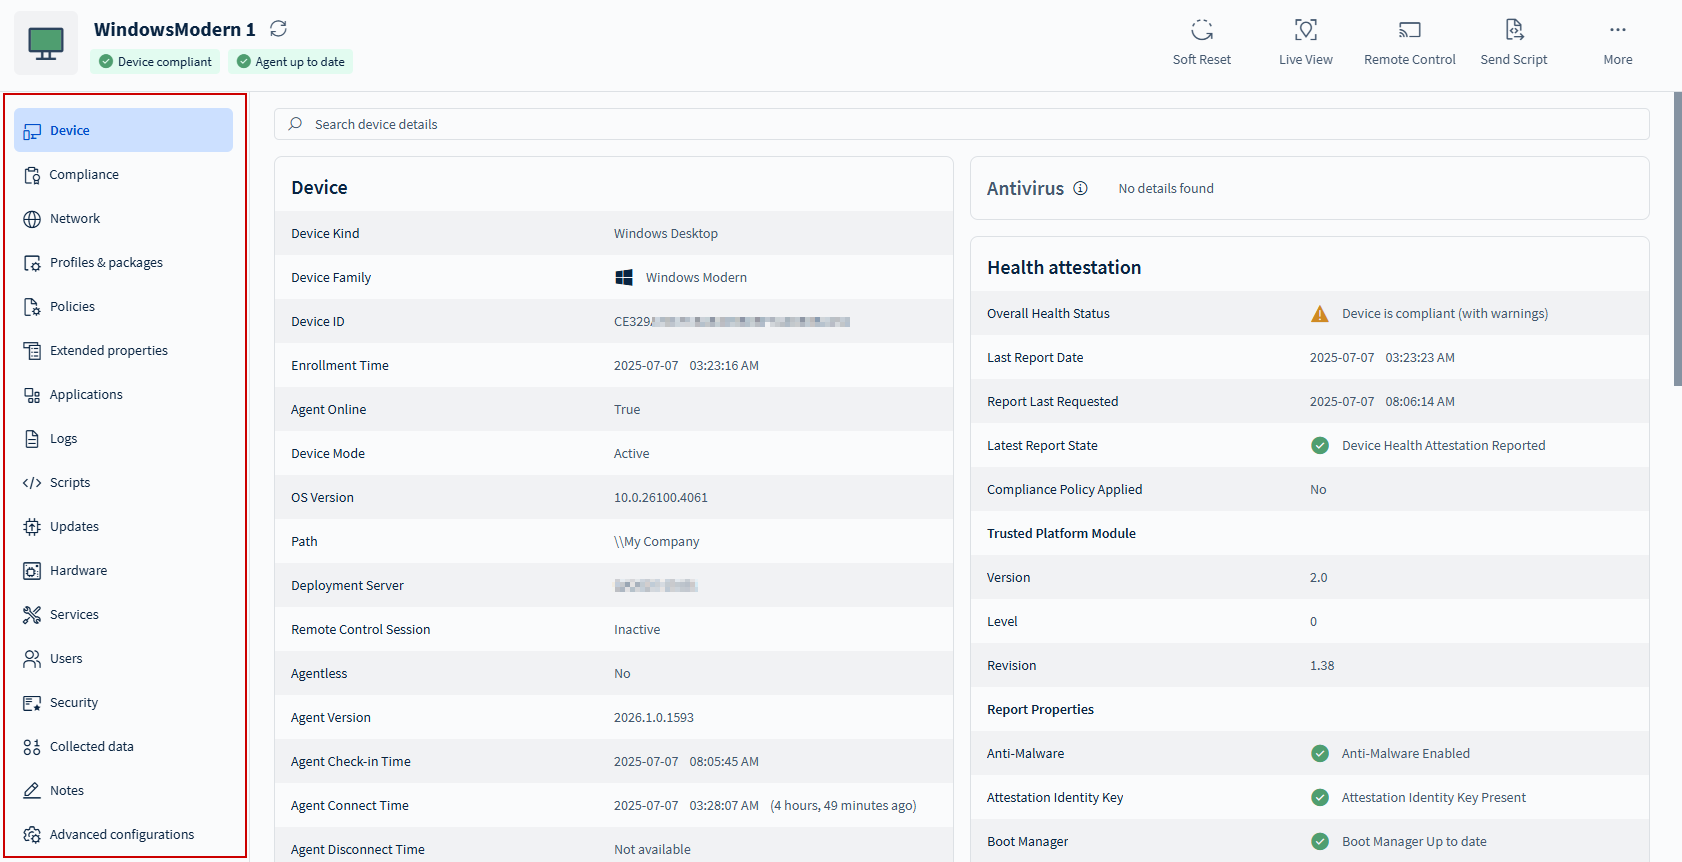The height and width of the screenshot is (862, 1682).
Task: Open the Compliance sidebar section
Action: [x=84, y=175]
